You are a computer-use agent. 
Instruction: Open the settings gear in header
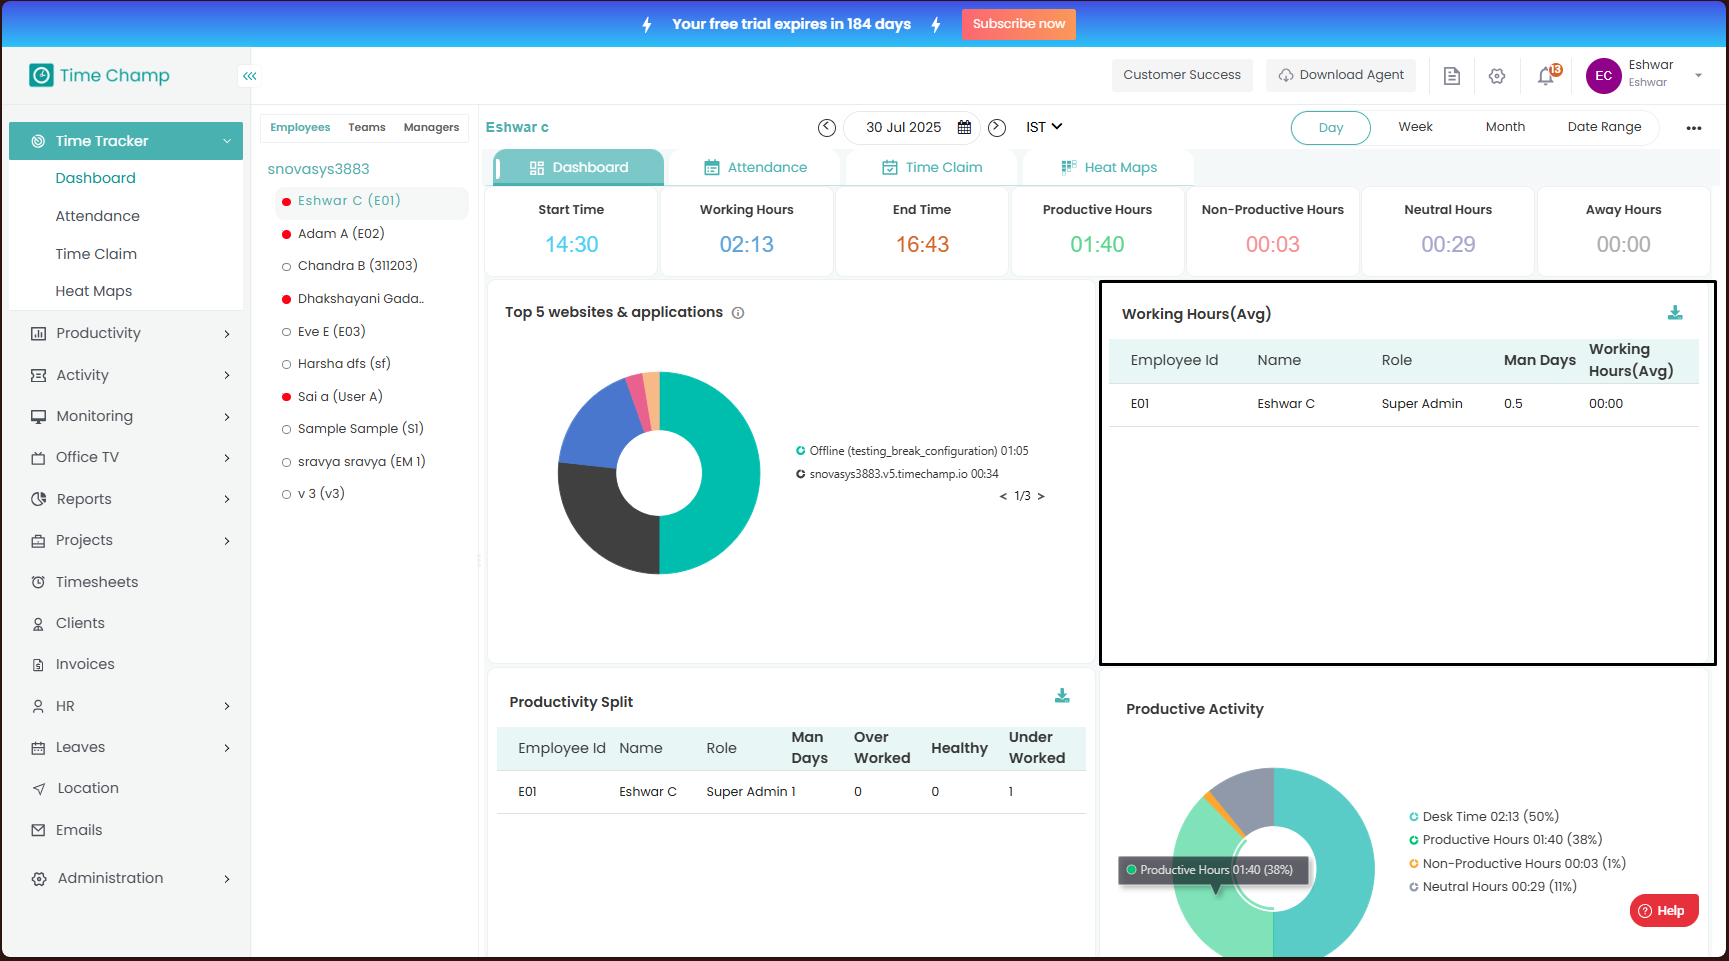pyautogui.click(x=1497, y=76)
